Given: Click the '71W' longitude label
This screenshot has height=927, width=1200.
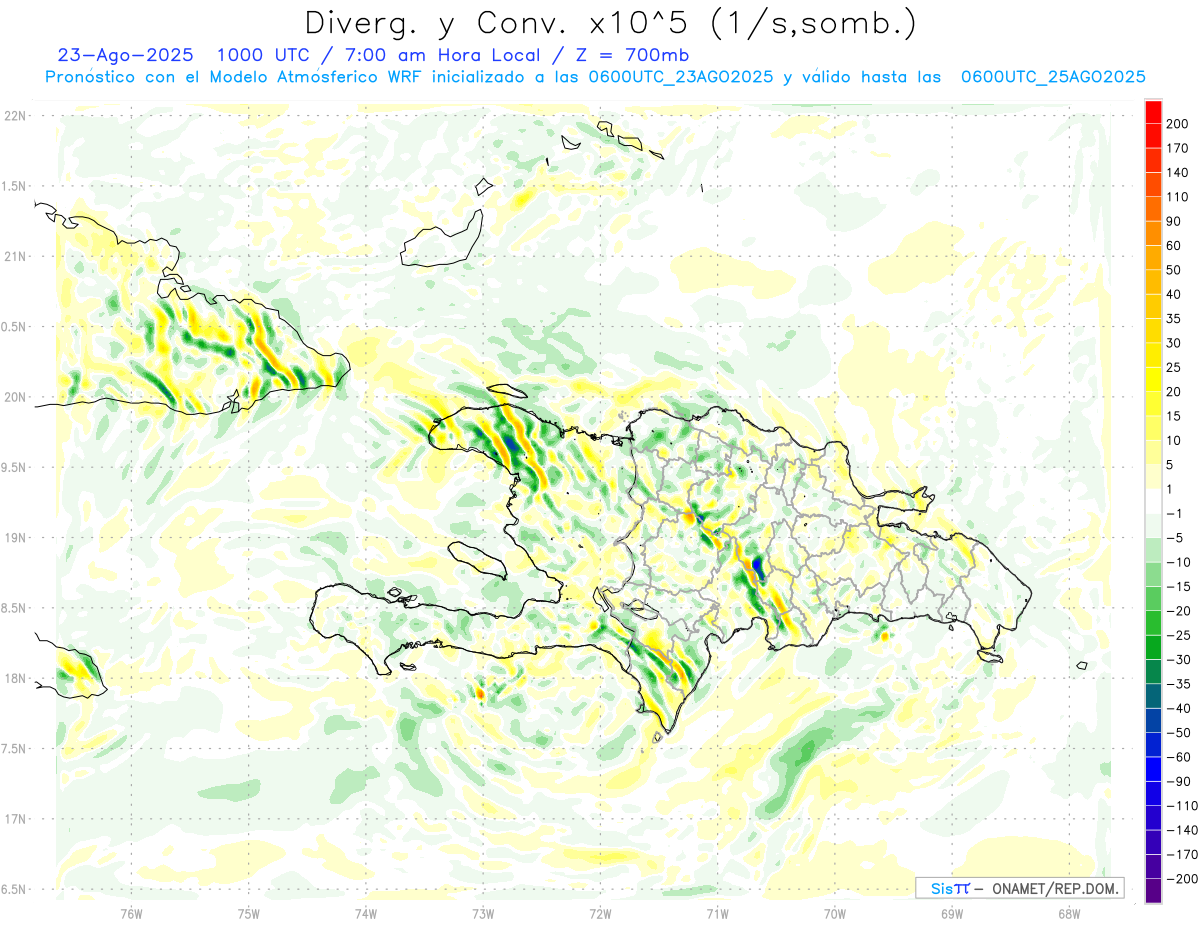Looking at the screenshot, I should (x=717, y=914).
